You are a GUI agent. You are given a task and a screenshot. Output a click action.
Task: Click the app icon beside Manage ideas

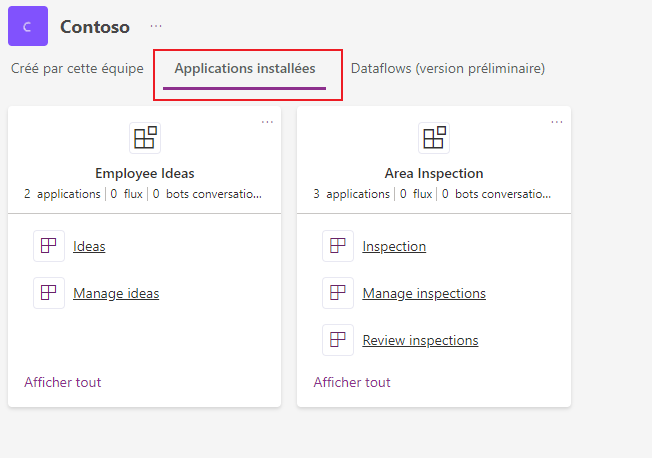[x=49, y=293]
